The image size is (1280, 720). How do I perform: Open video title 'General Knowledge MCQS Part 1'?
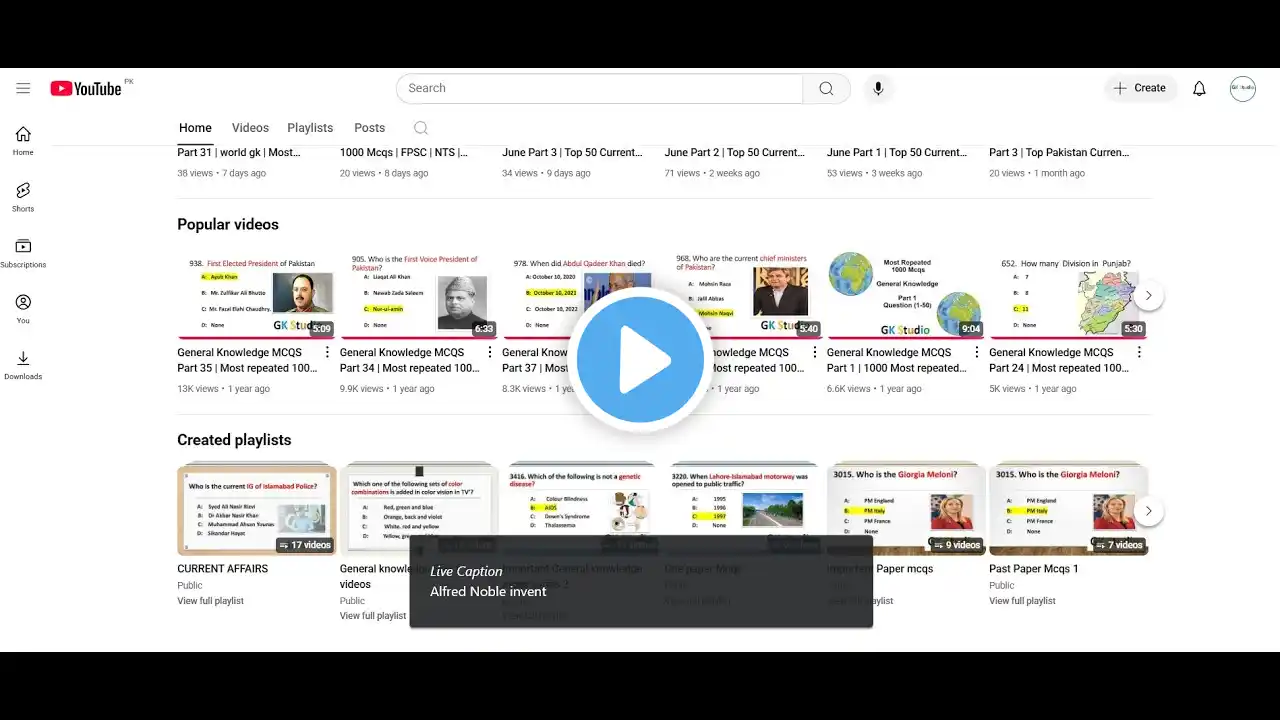(897, 360)
